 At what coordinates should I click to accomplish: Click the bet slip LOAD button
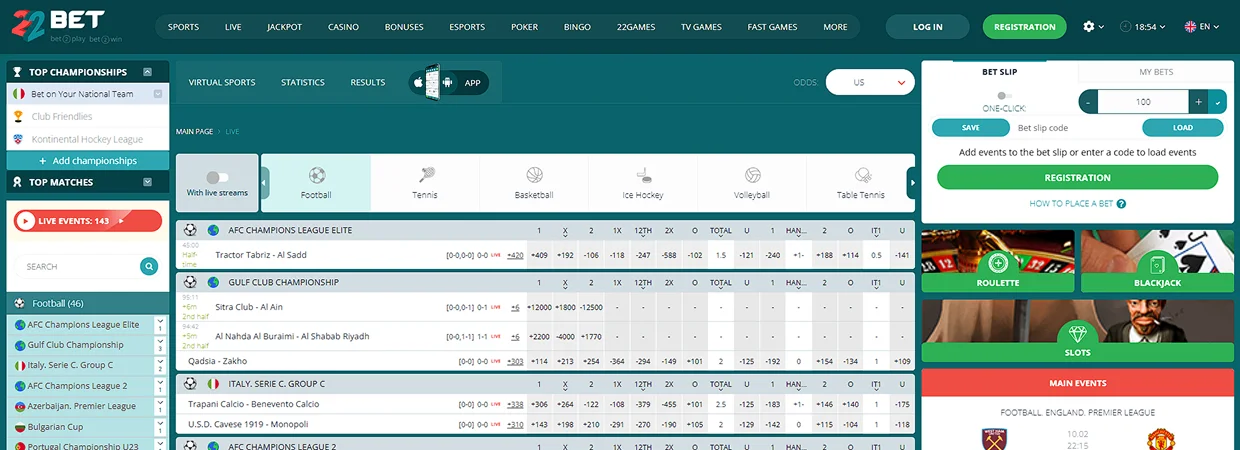[1183, 128]
